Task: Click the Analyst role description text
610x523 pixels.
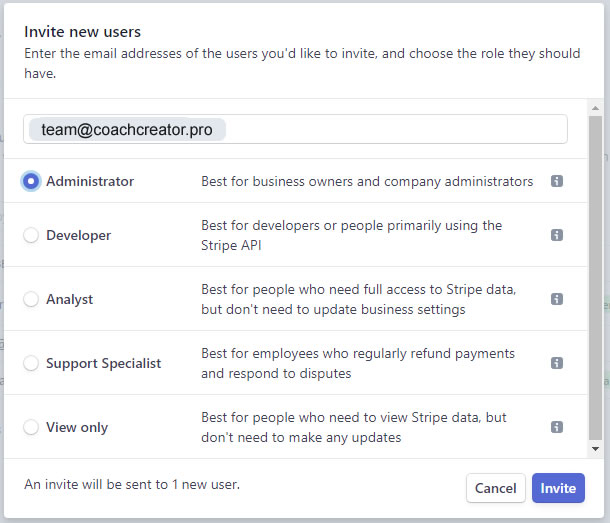Action: [358, 299]
